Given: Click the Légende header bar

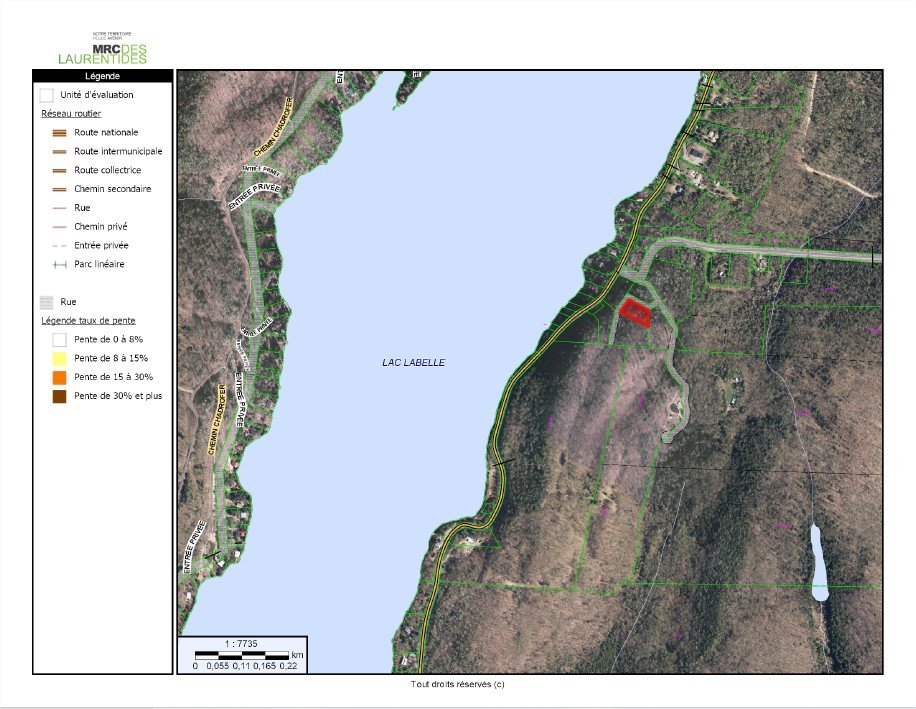Looking at the screenshot, I should coord(103,75).
